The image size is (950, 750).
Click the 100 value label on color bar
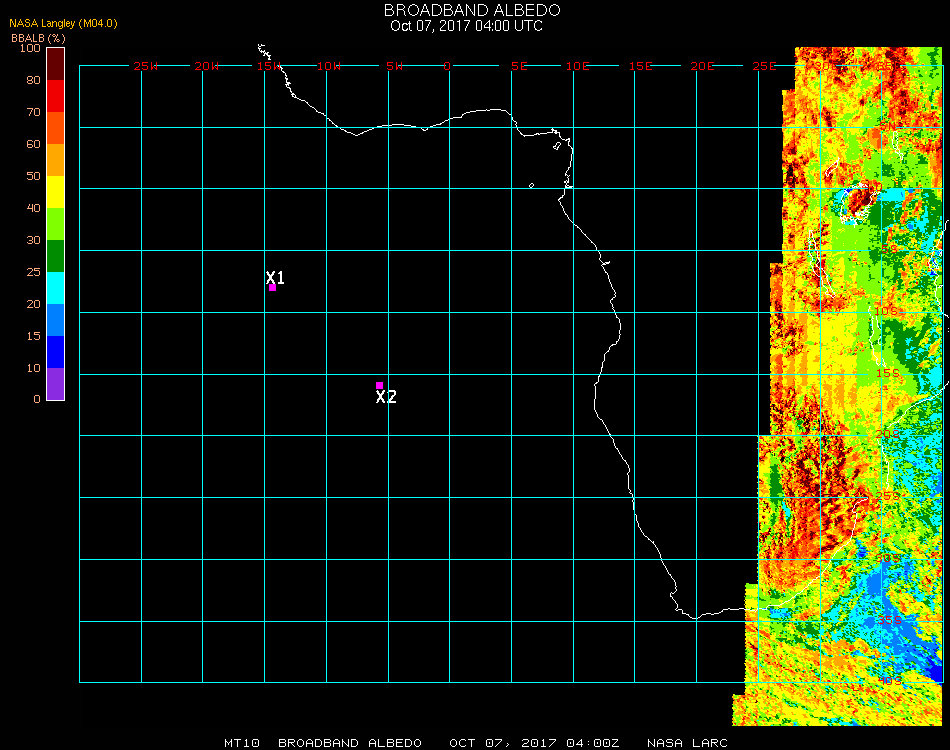click(x=30, y=48)
